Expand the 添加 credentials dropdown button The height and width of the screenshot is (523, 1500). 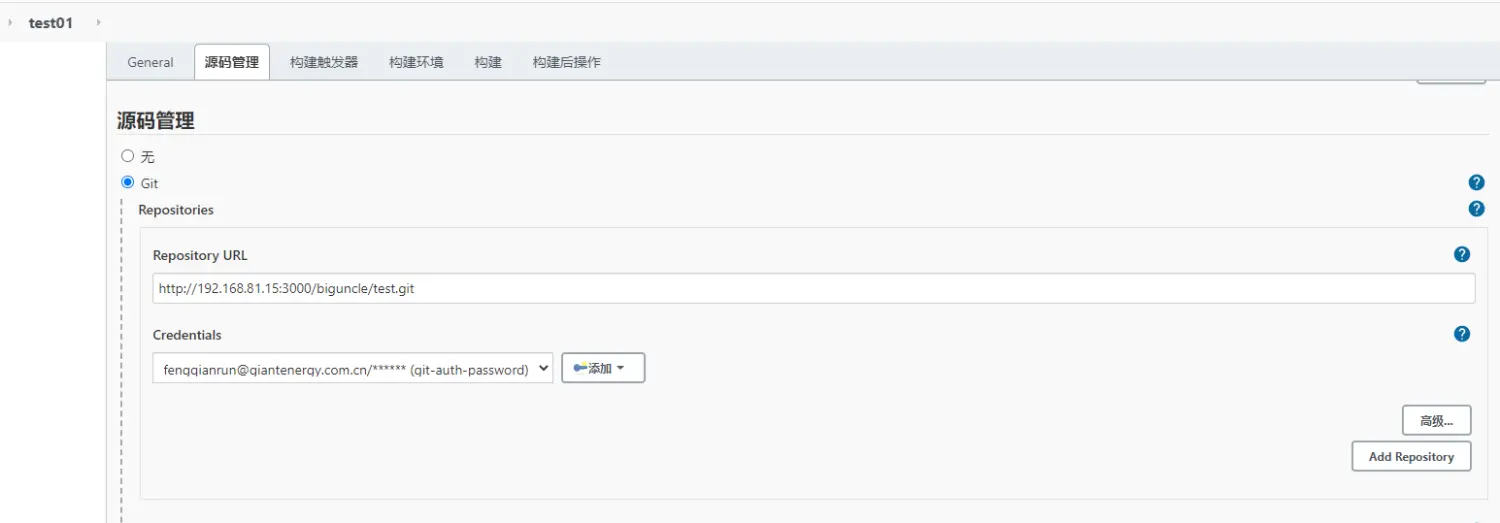click(603, 369)
